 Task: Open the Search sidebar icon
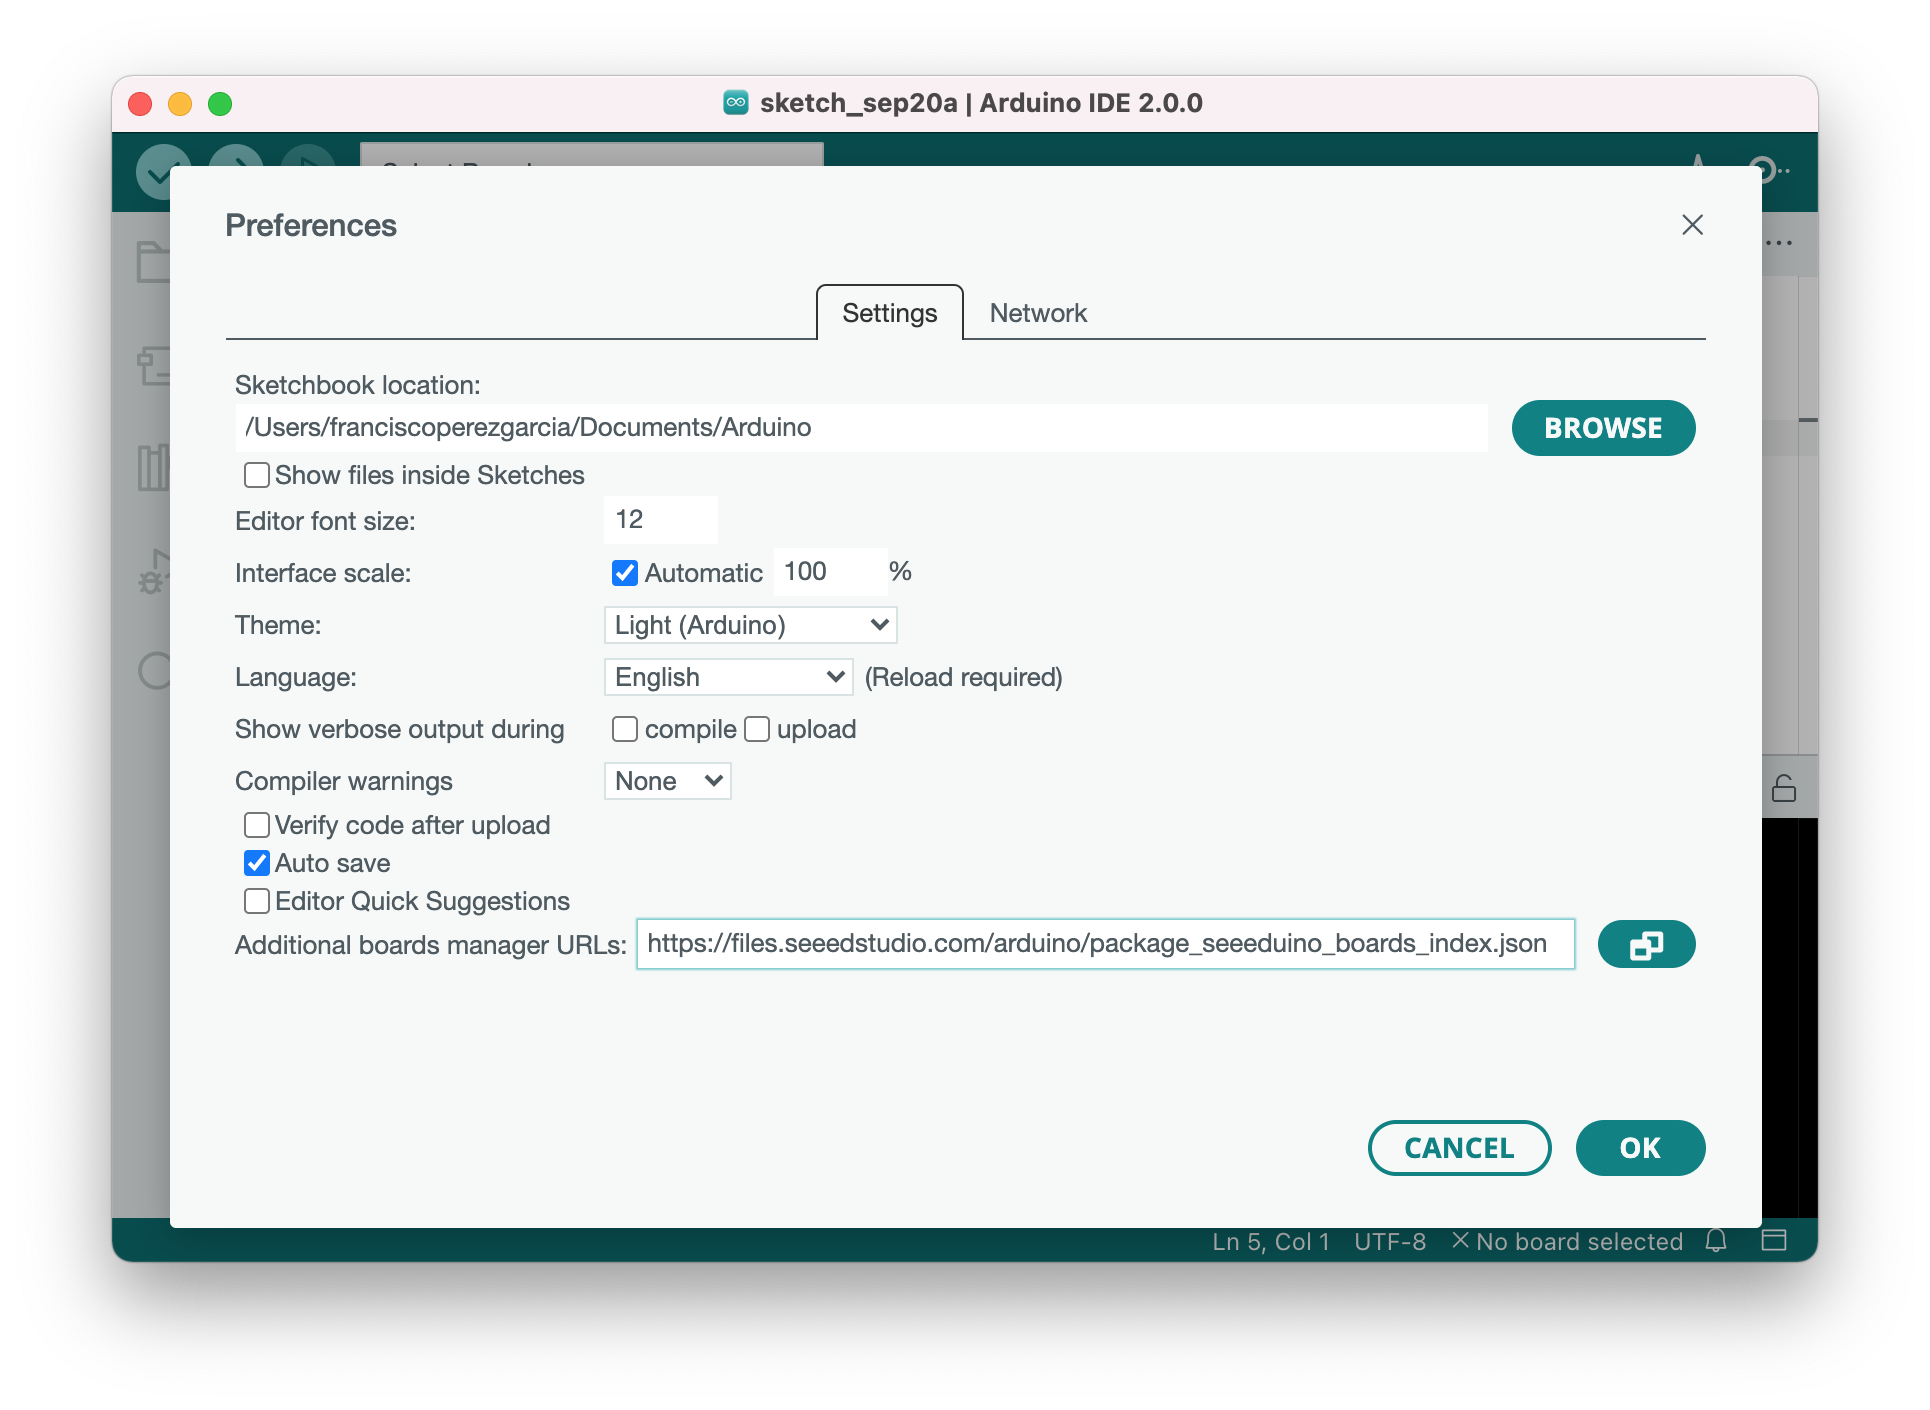pyautogui.click(x=154, y=671)
